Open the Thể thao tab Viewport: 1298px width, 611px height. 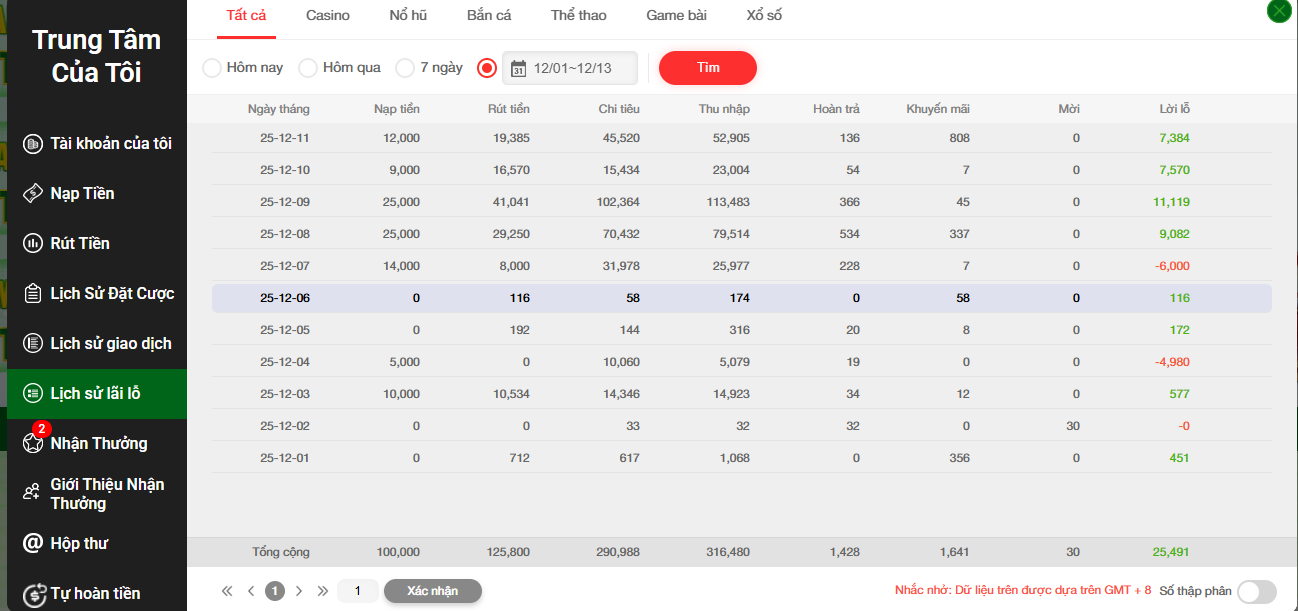(x=578, y=16)
